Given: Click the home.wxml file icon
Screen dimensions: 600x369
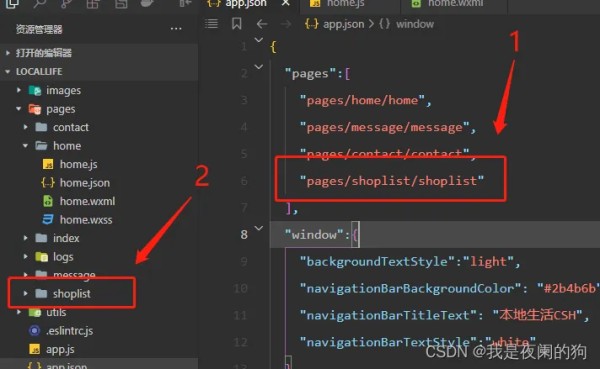Looking at the screenshot, I should pyautogui.click(x=48, y=201).
